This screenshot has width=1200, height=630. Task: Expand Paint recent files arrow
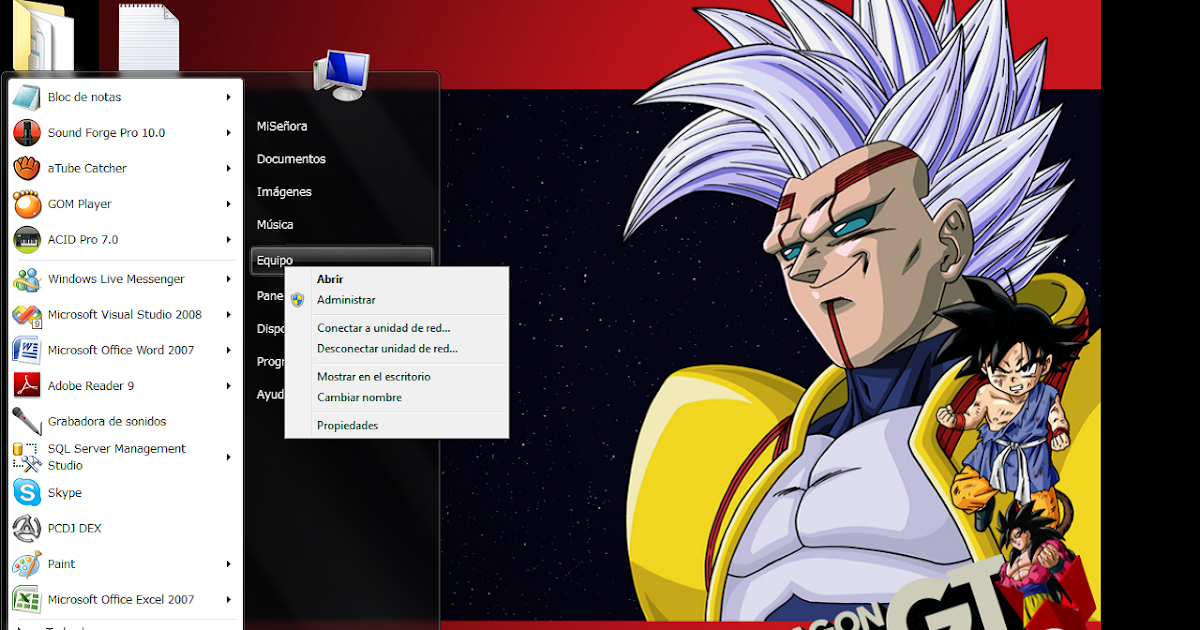pos(229,564)
